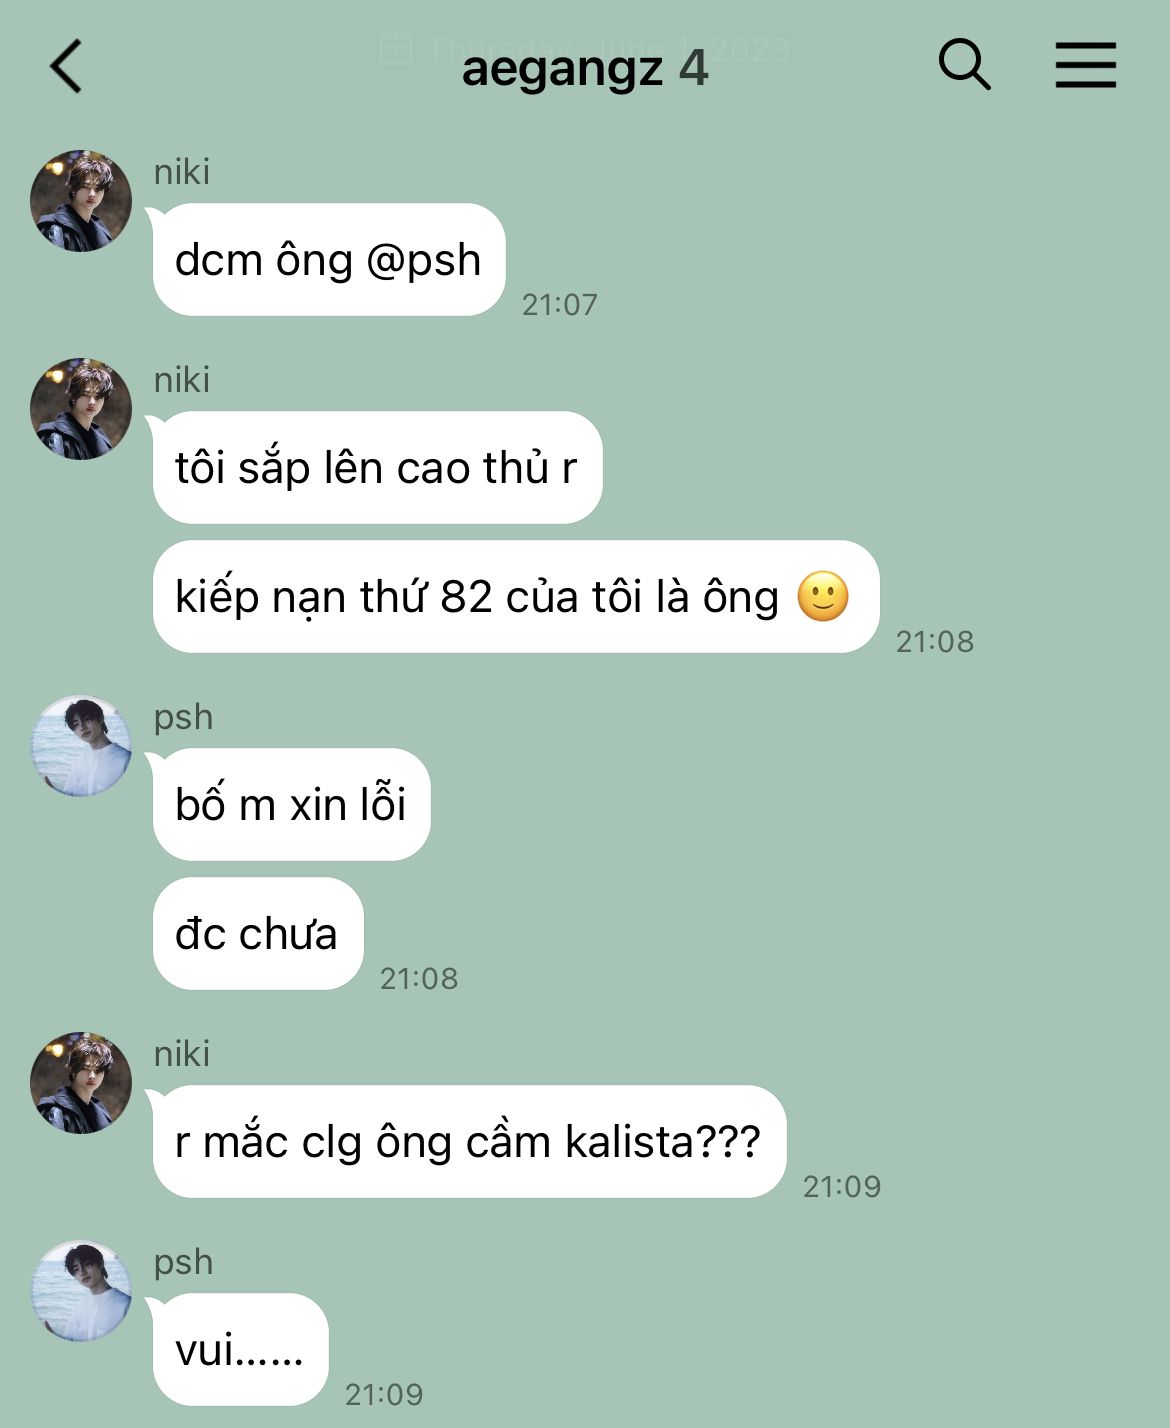
Task: Open the hamburger menu icon
Action: (x=1086, y=66)
